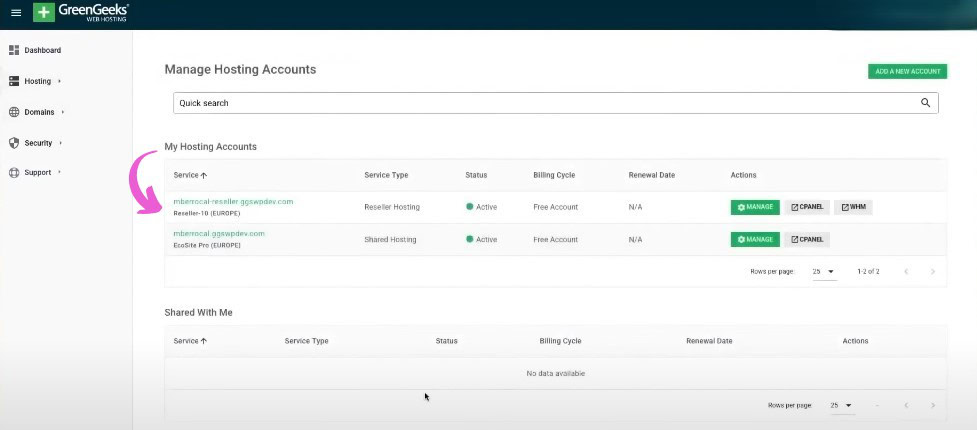This screenshot has width=977, height=430.
Task: Click Active status of the shared hosting account
Action: (482, 239)
